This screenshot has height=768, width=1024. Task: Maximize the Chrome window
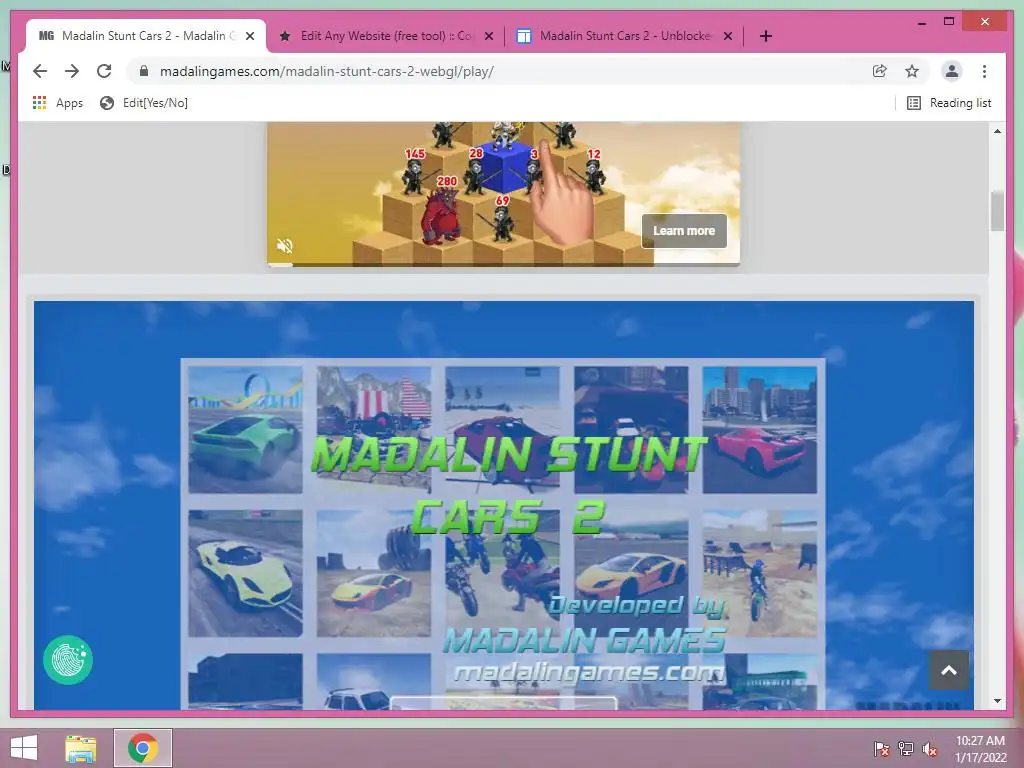[949, 22]
